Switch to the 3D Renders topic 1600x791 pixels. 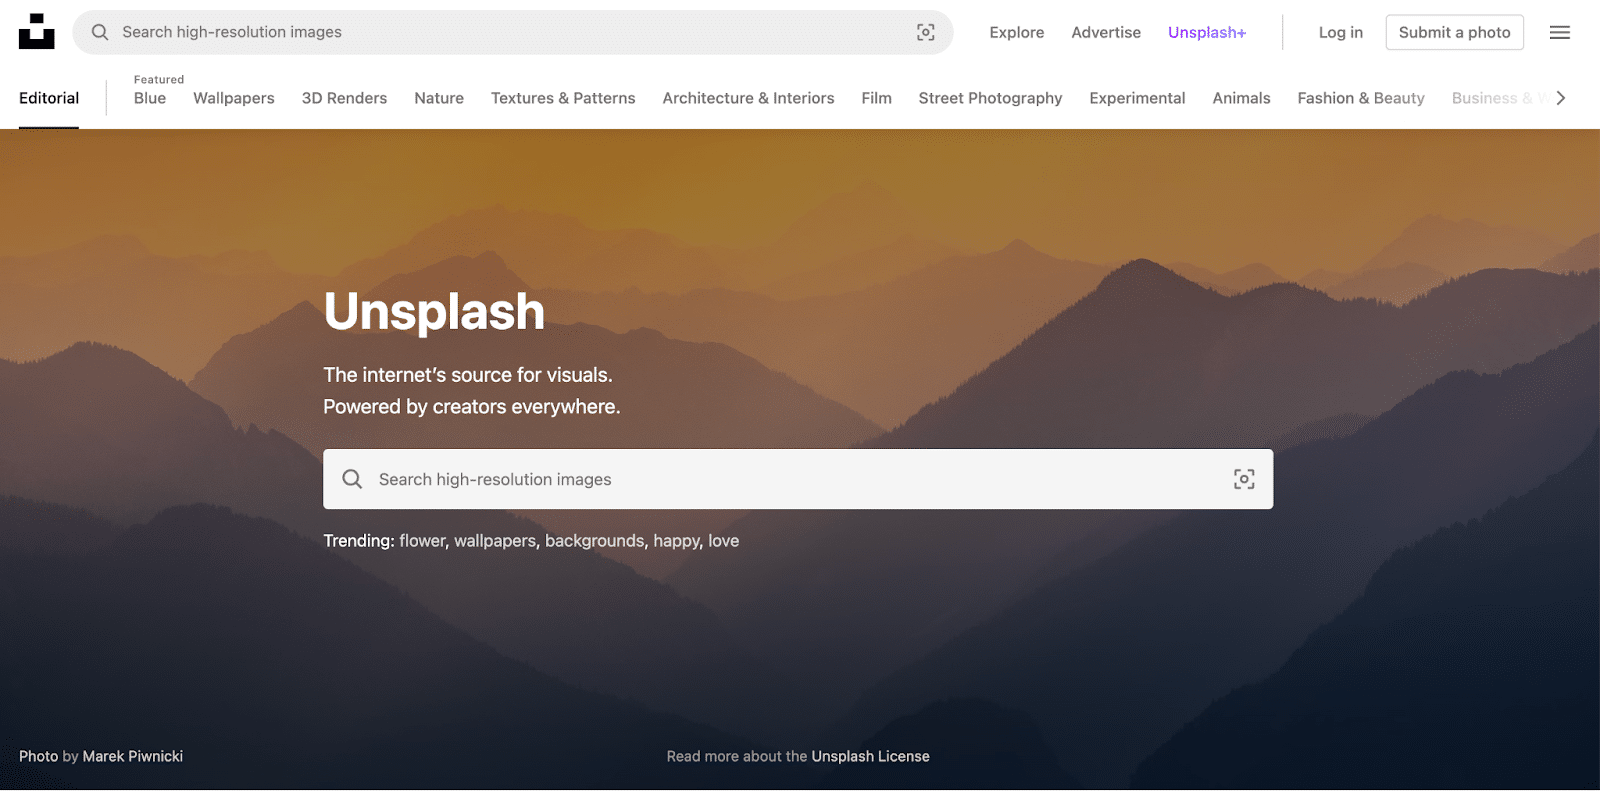tap(344, 98)
